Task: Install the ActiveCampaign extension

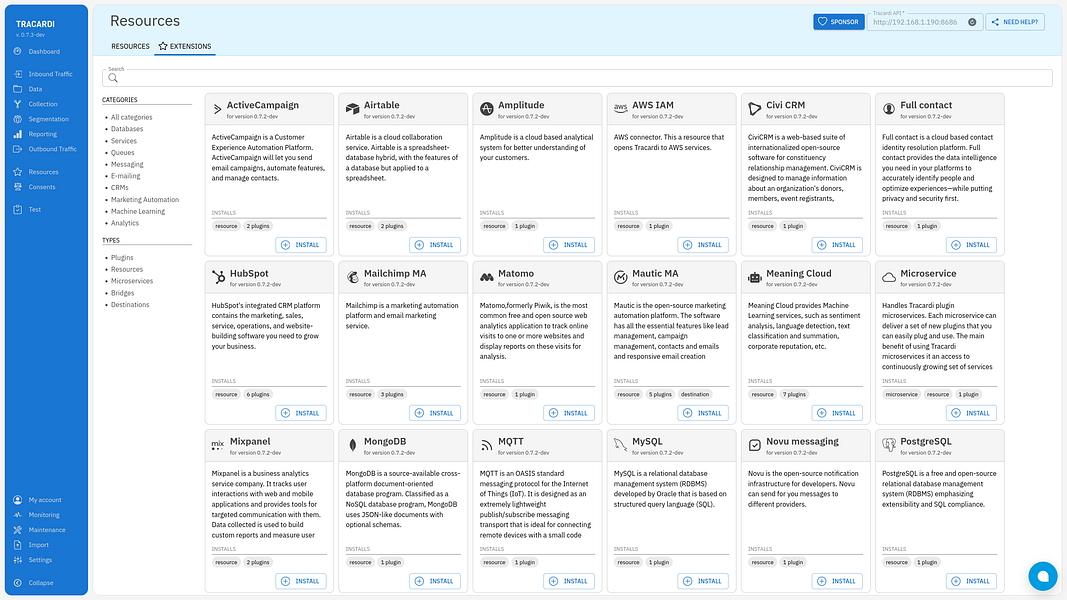Action: click(x=301, y=245)
